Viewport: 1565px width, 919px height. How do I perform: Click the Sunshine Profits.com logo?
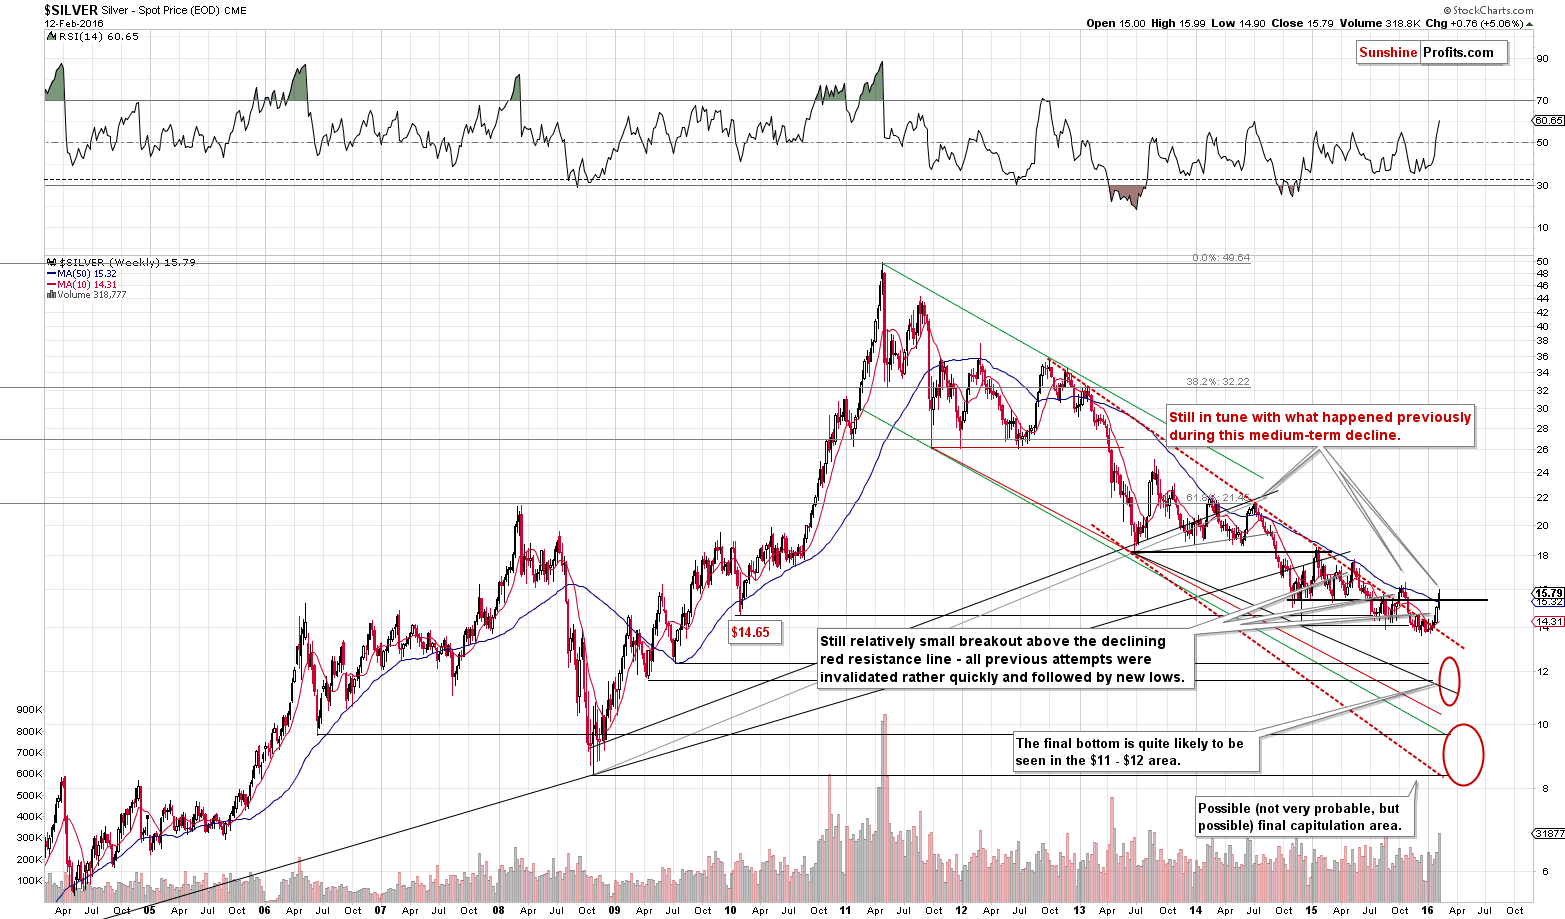[1431, 53]
